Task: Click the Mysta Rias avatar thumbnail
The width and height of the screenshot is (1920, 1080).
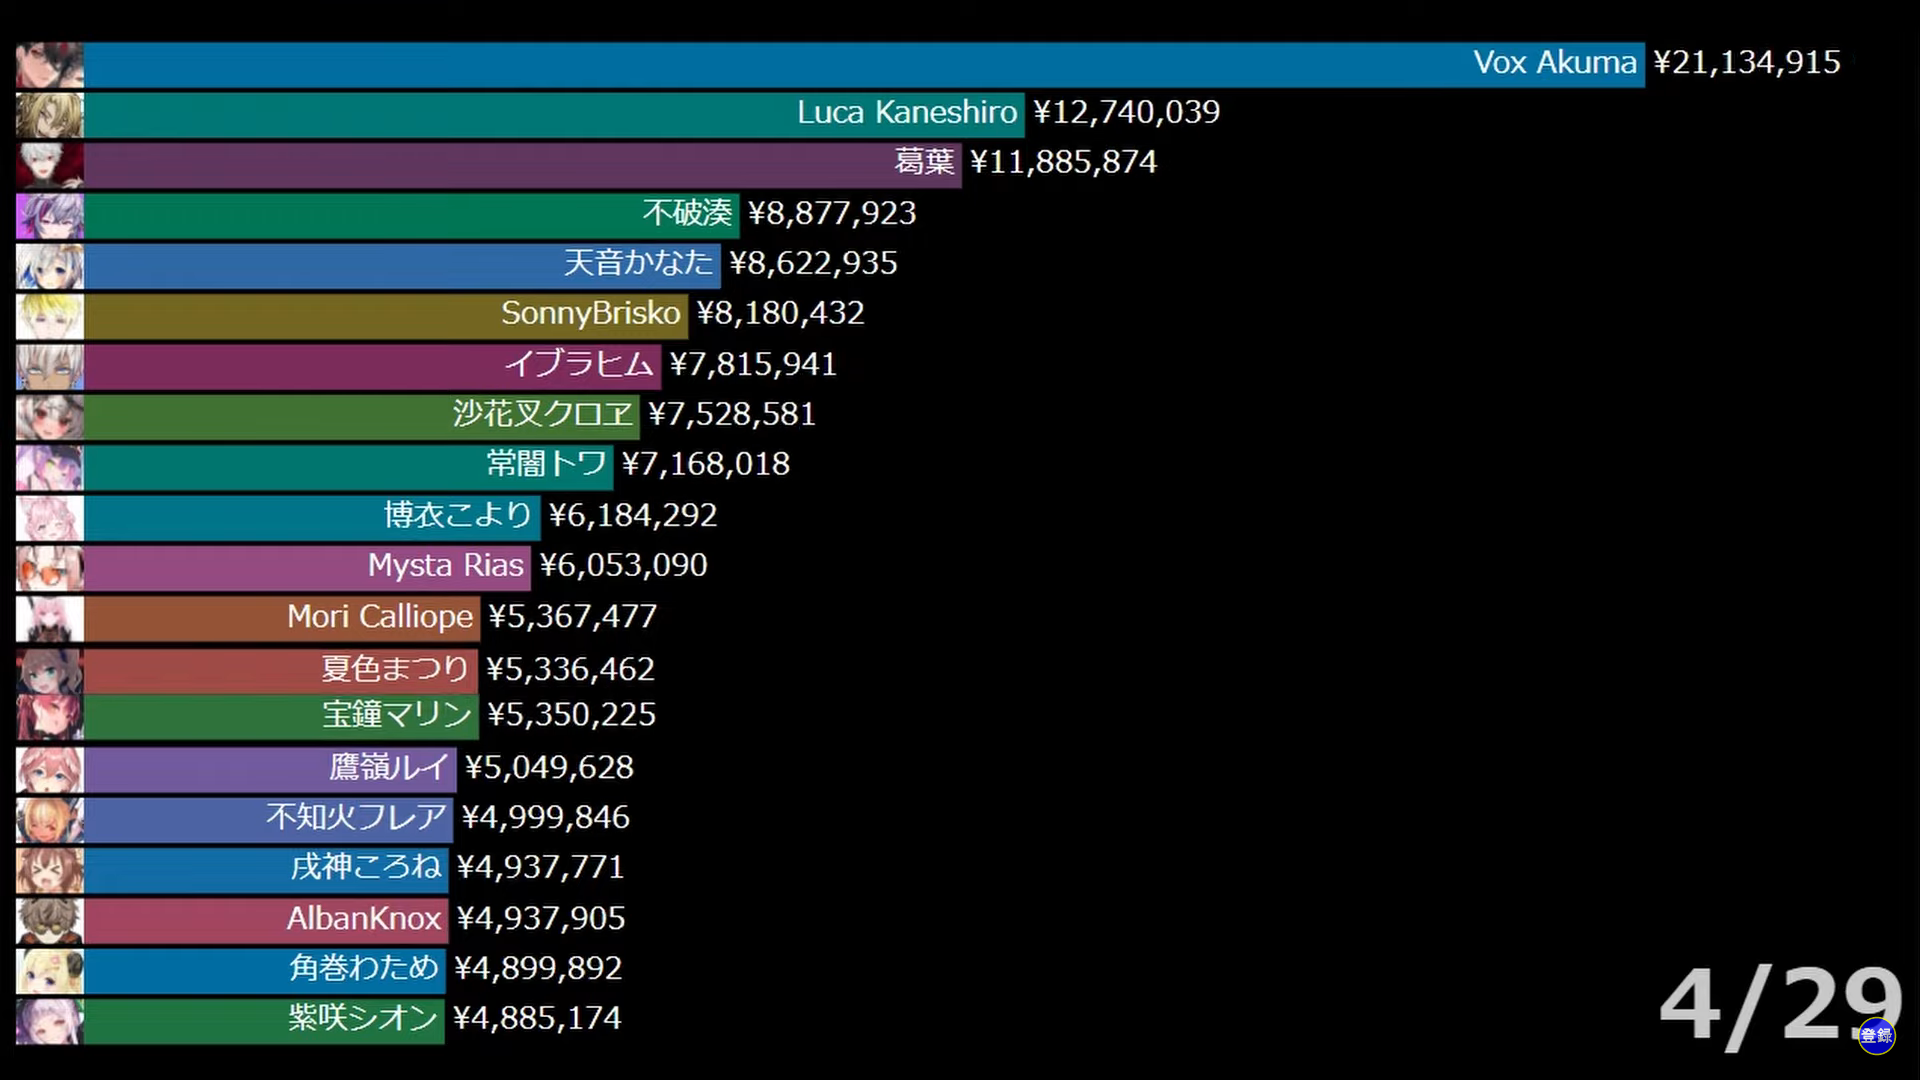Action: pos(49,568)
